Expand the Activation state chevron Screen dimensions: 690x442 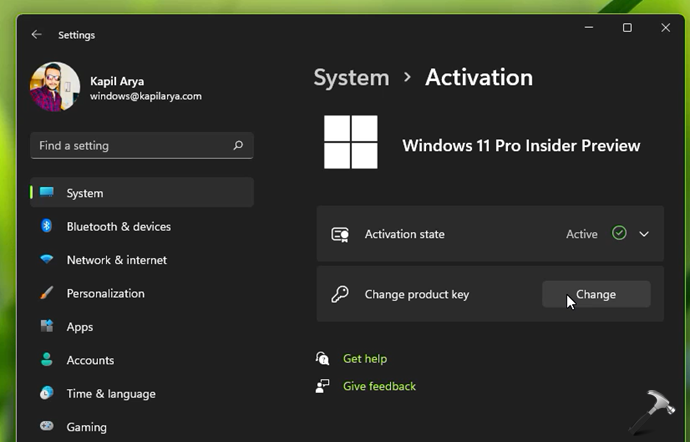[x=644, y=234]
